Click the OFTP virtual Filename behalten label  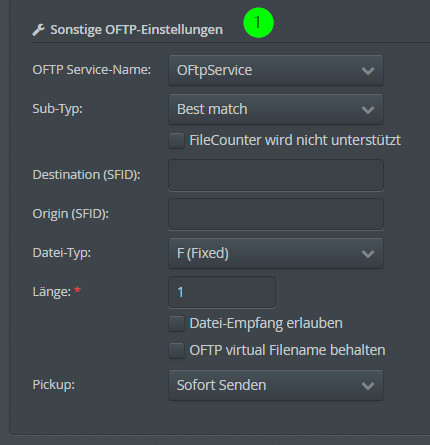coord(287,350)
